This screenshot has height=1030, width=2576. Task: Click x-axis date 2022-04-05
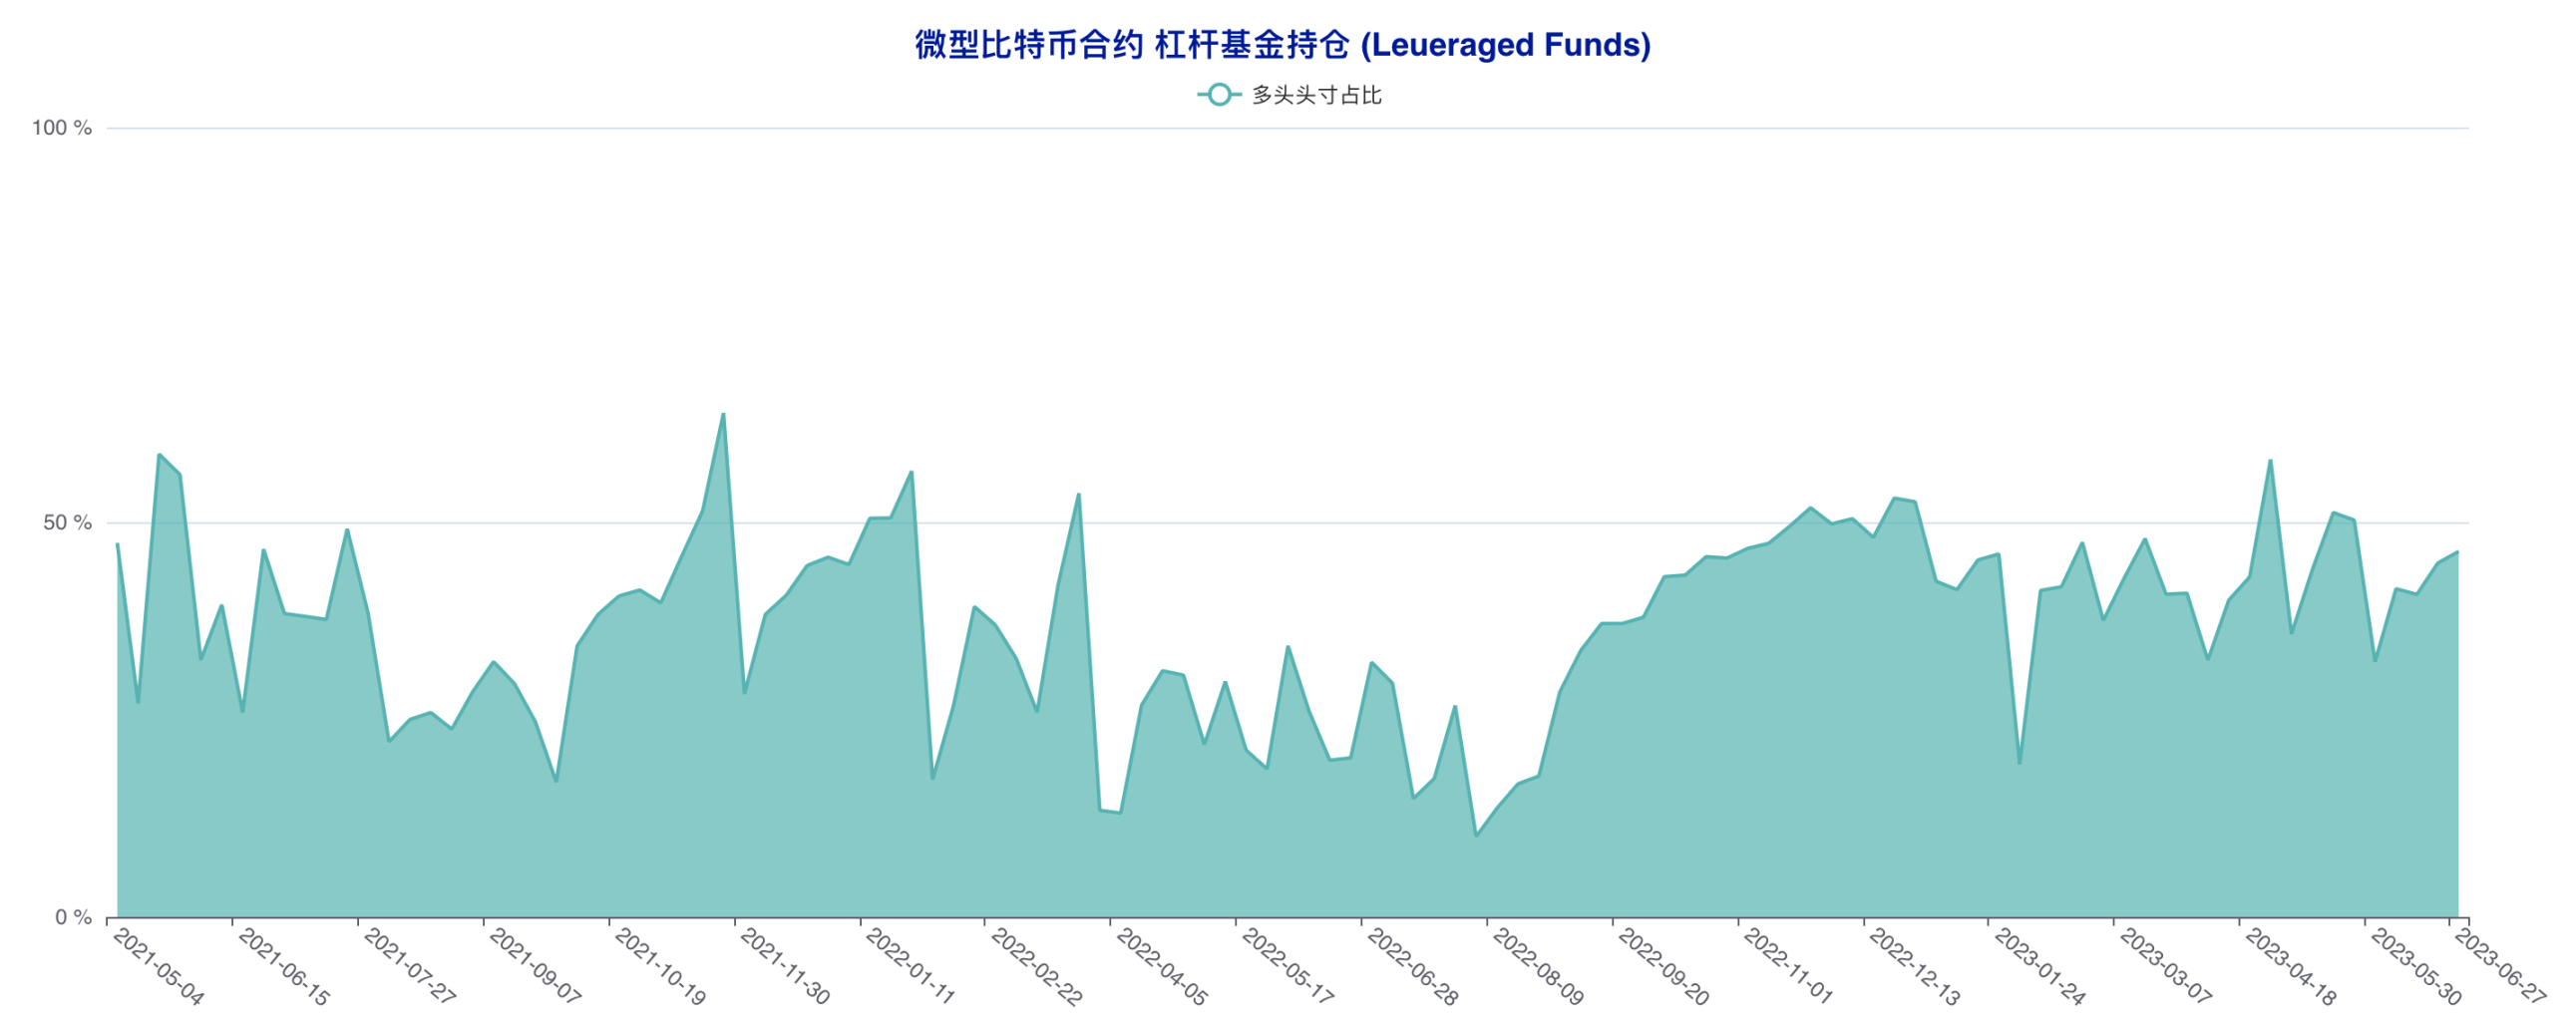(1162, 967)
